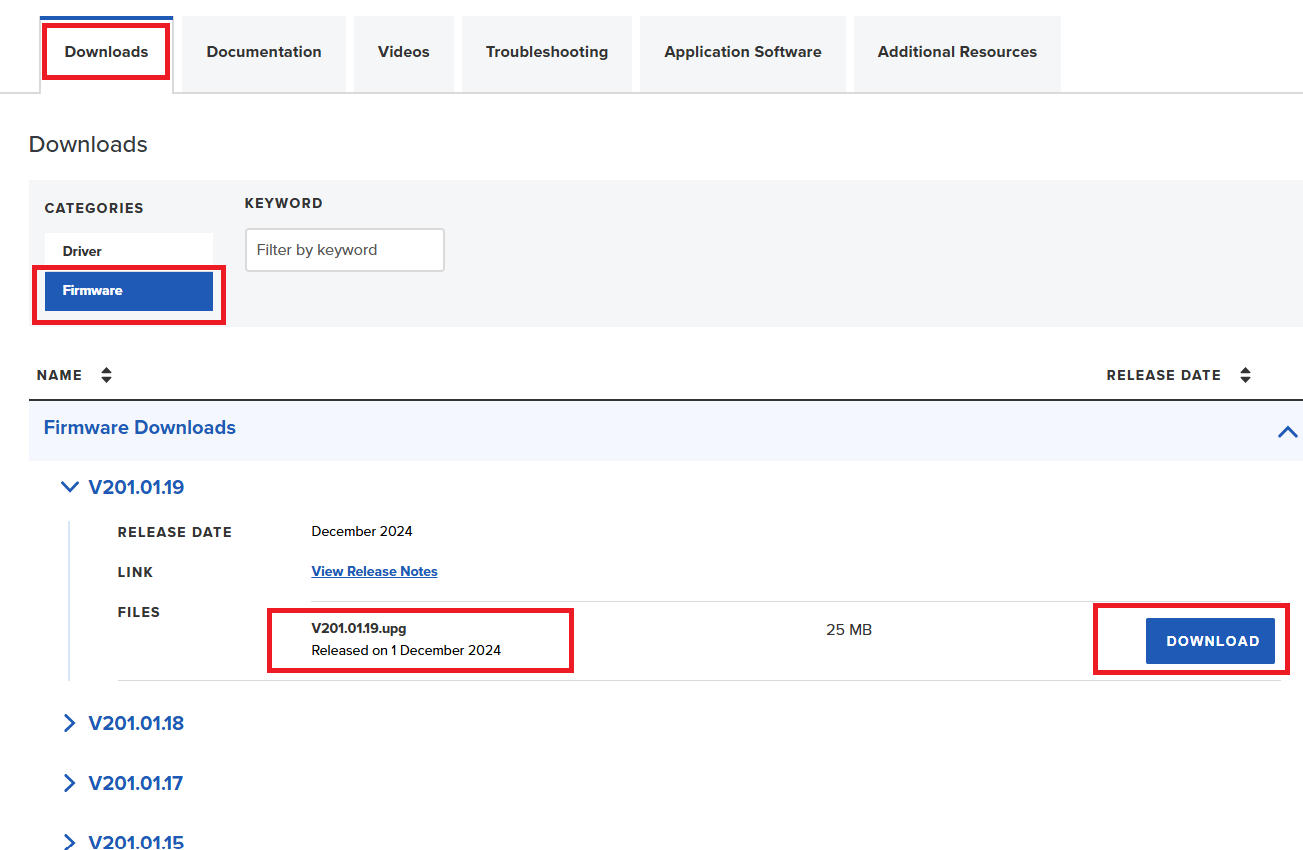Click the V201.01.19.upg file name
Screen dimensions: 1303x850
(x=359, y=629)
